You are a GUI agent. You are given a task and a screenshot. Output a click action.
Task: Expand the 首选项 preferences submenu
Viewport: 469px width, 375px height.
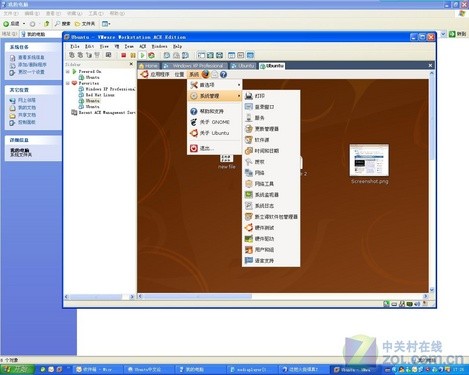[215, 85]
